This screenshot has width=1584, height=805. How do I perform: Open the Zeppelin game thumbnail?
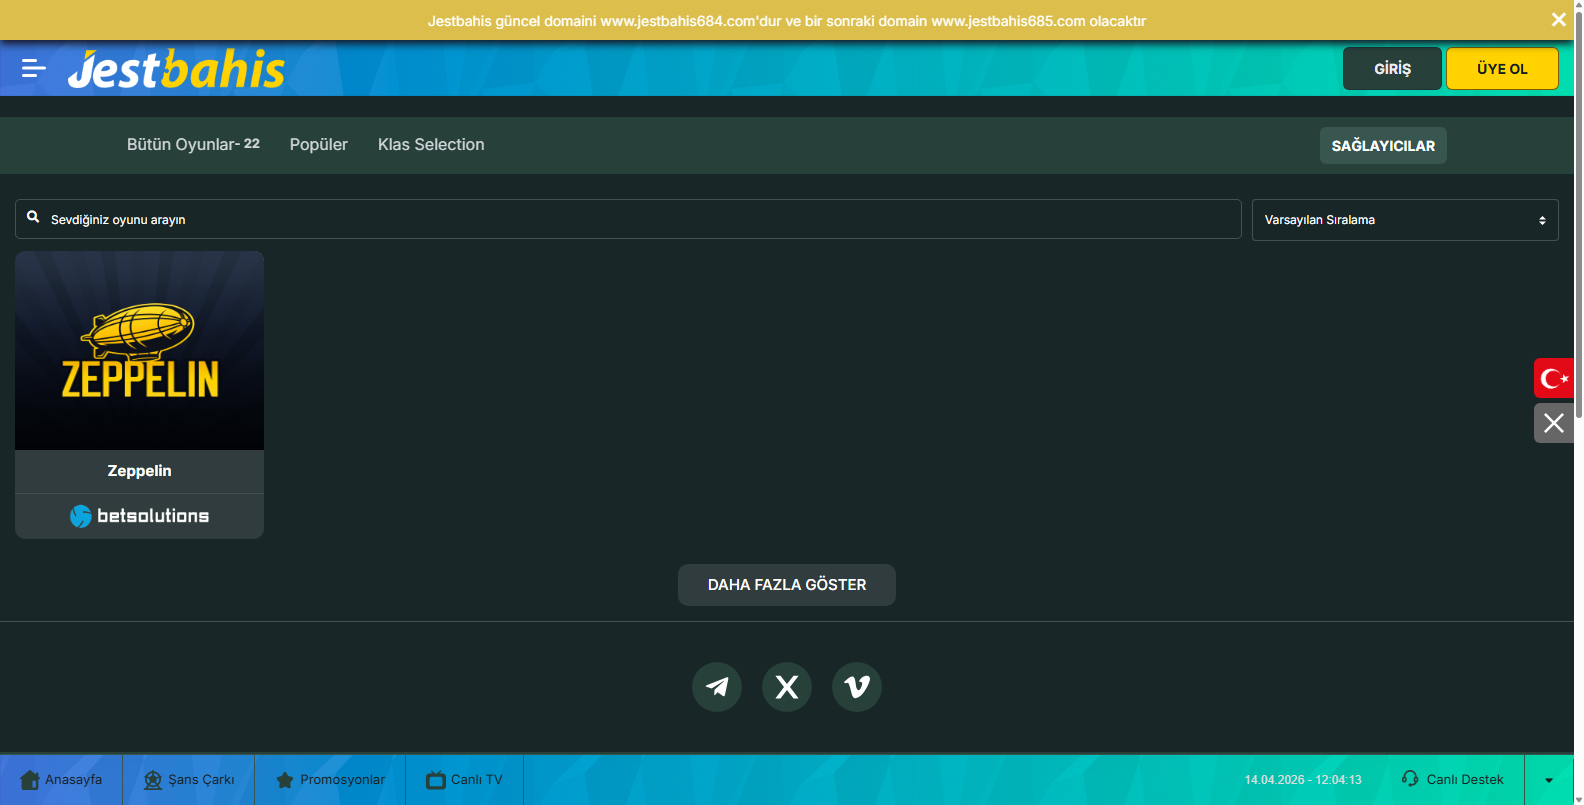[140, 351]
